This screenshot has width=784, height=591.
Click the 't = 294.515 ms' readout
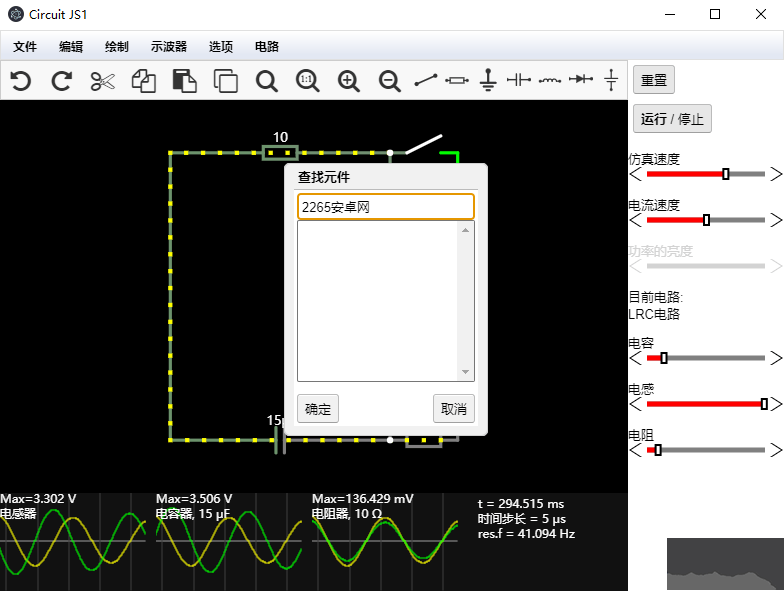tap(520, 504)
